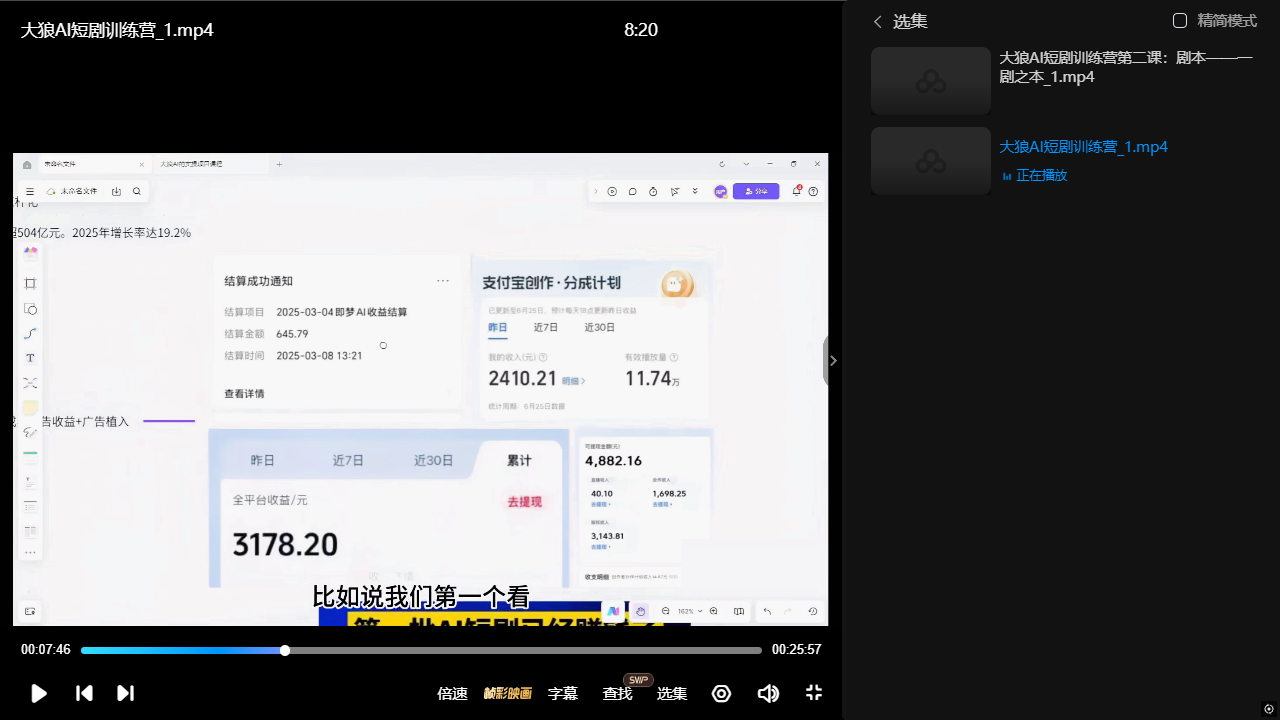The height and width of the screenshot is (720, 1280).
Task: Click thumbnail of currently playing video
Action: click(x=931, y=161)
